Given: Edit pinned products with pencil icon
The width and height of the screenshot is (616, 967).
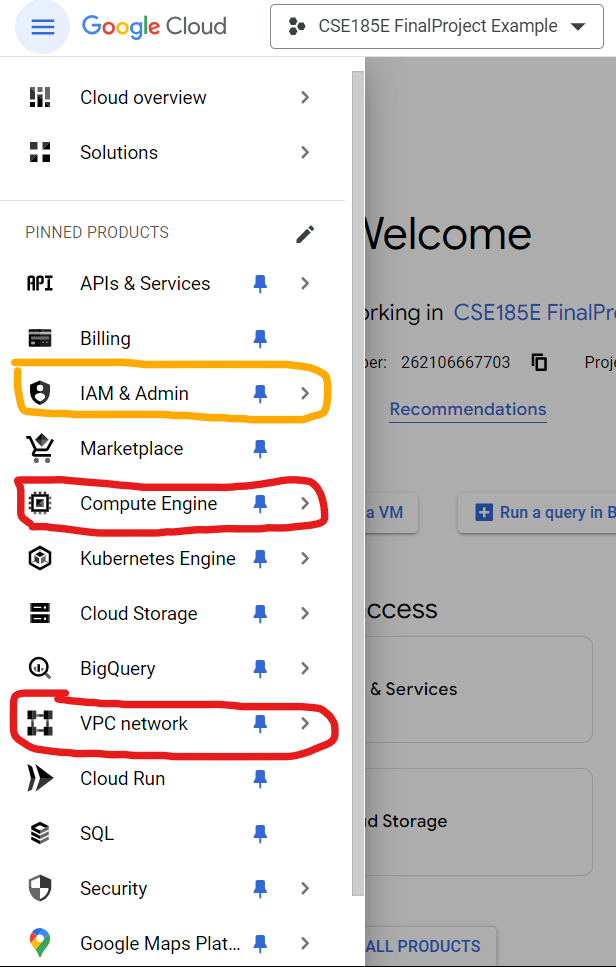Looking at the screenshot, I should (305, 234).
